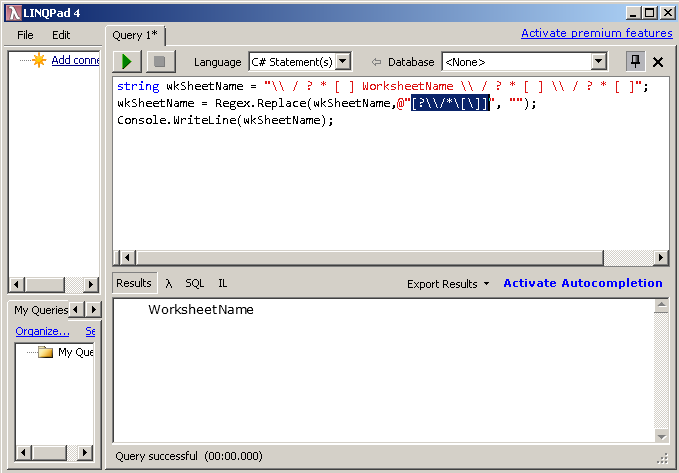Click the <None> database combo box
679x473 pixels.
[524, 62]
